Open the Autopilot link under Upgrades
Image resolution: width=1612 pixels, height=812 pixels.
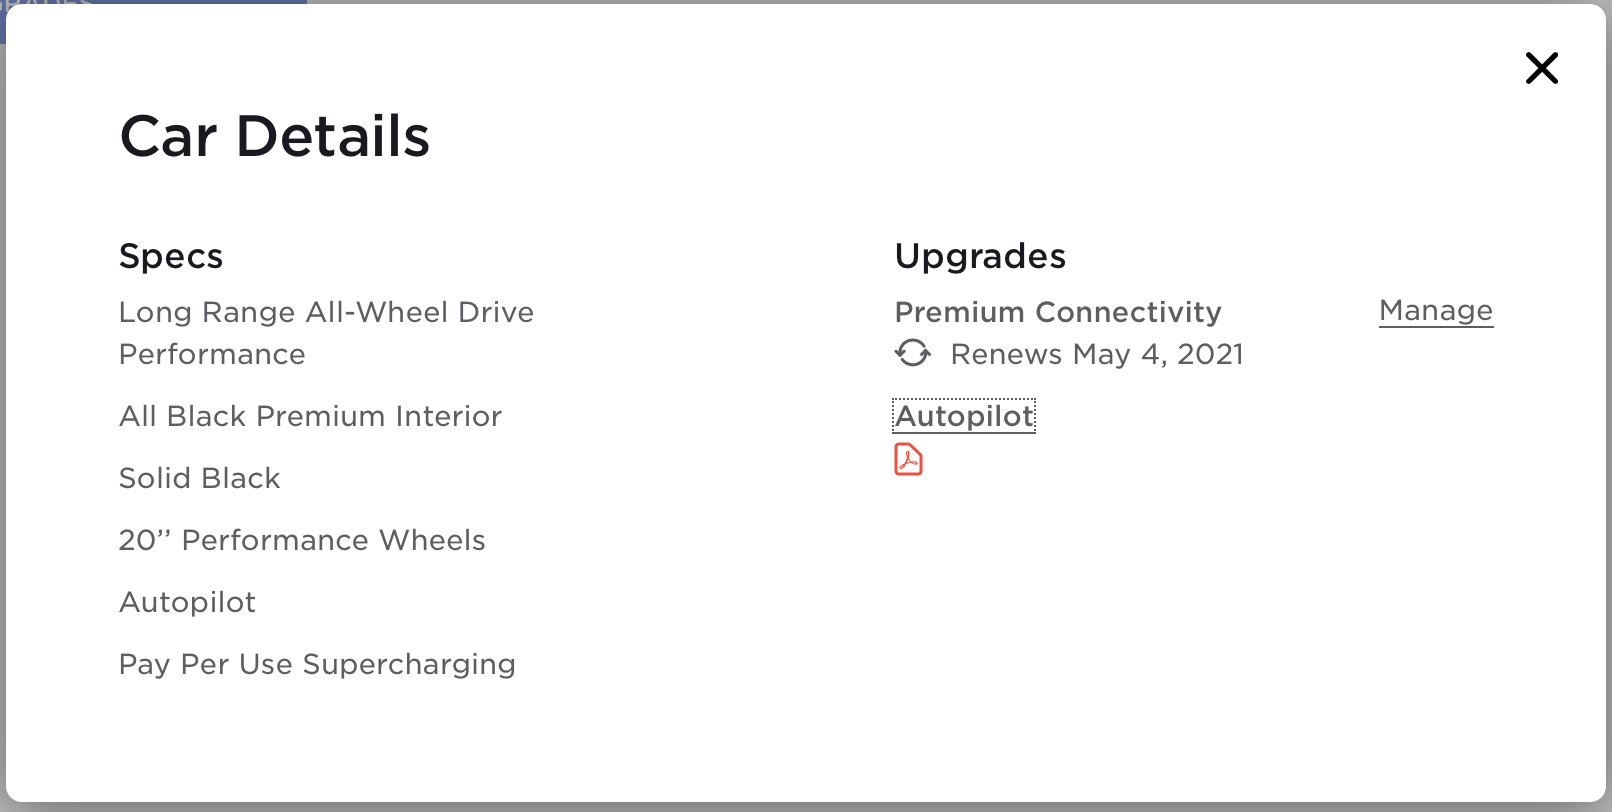964,416
